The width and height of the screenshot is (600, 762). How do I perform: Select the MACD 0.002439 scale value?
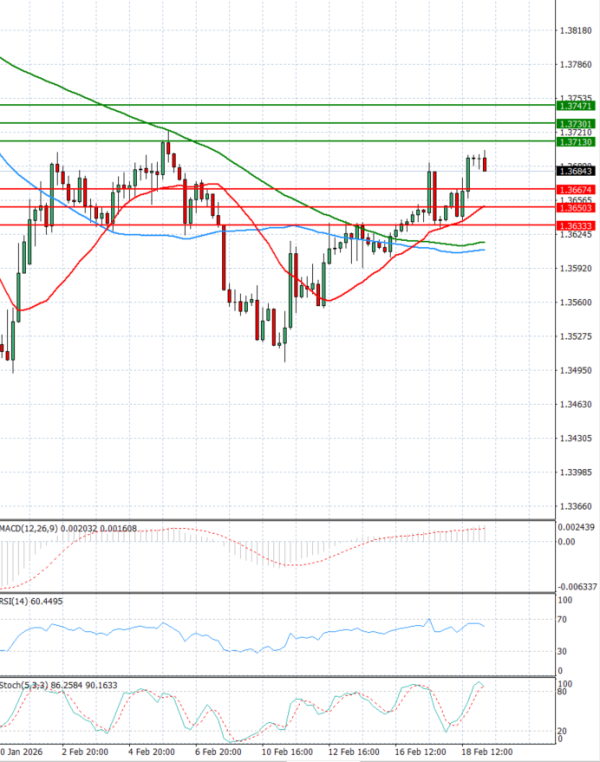pyautogui.click(x=577, y=527)
